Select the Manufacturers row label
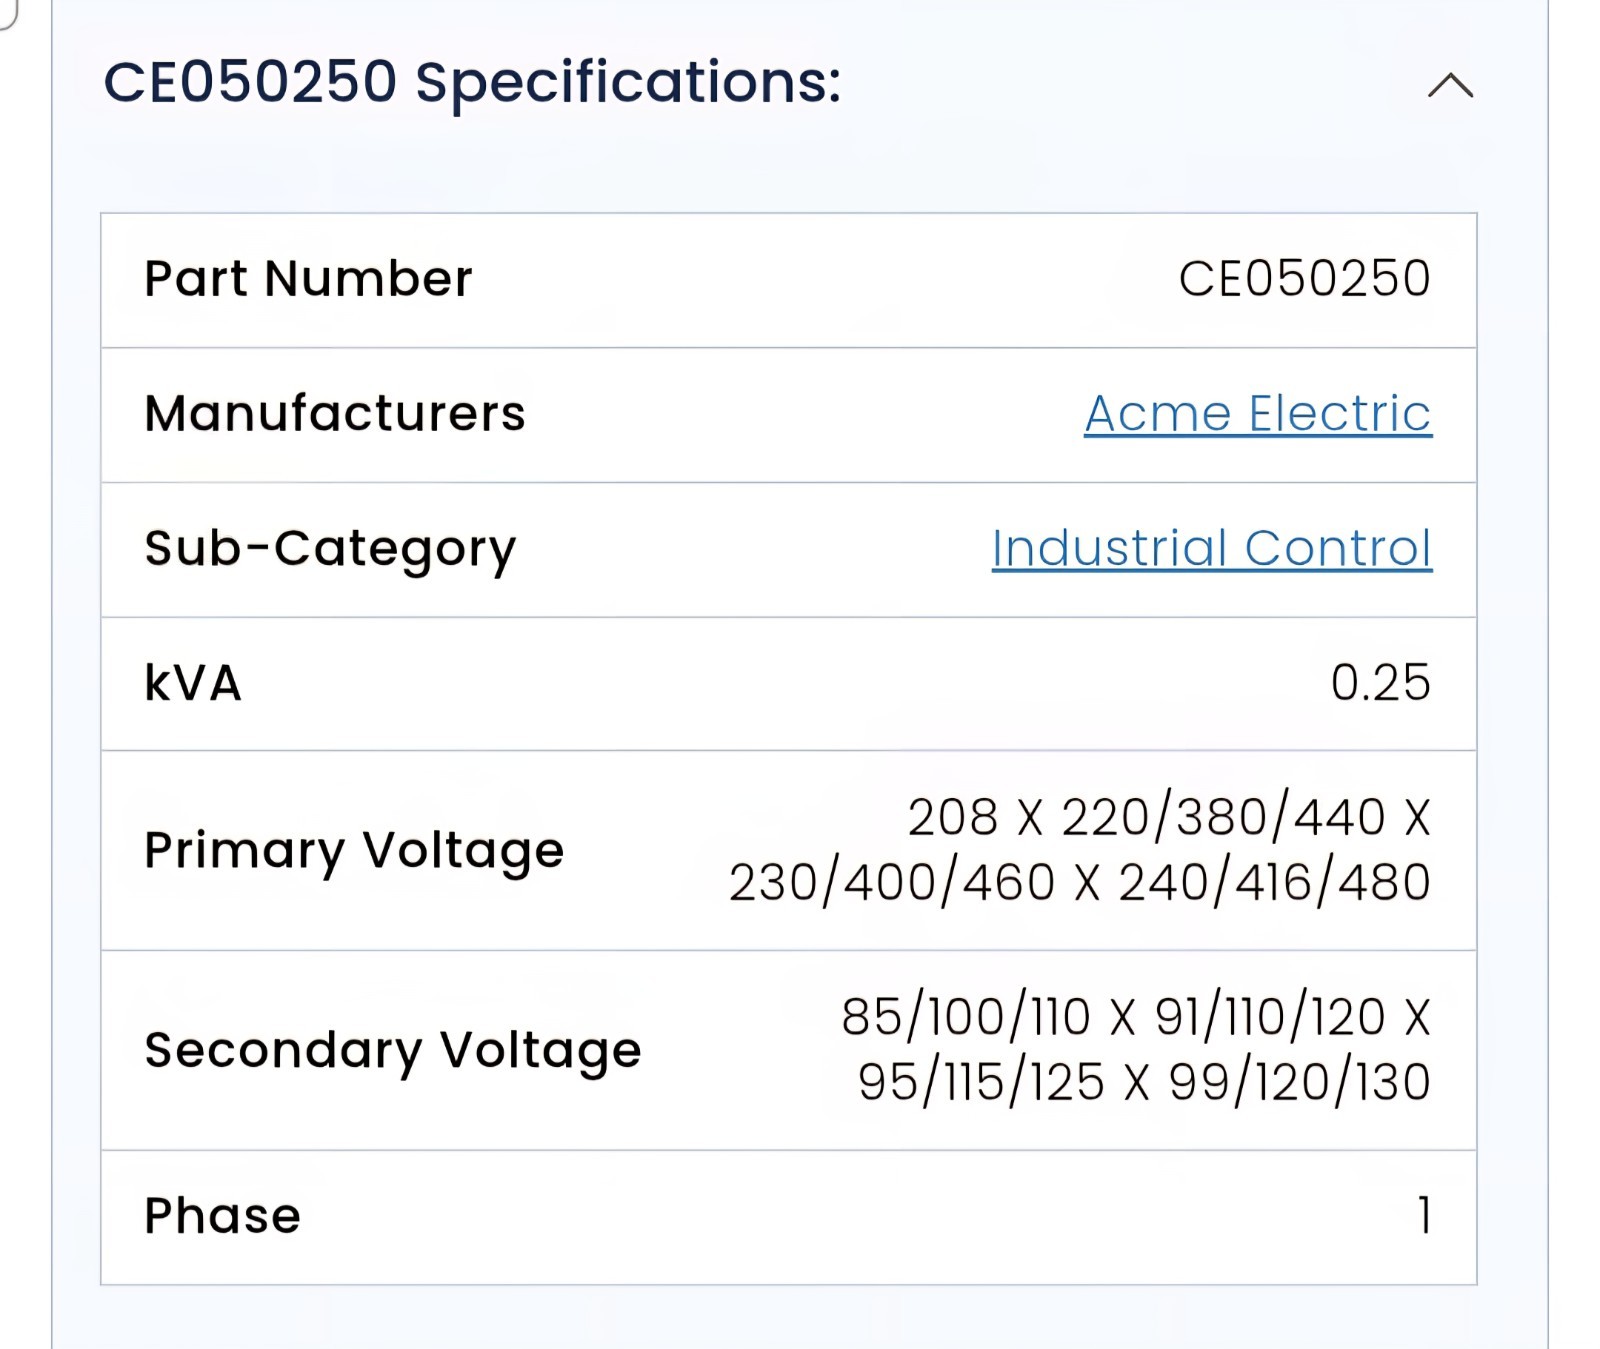The height and width of the screenshot is (1349, 1600). point(335,413)
